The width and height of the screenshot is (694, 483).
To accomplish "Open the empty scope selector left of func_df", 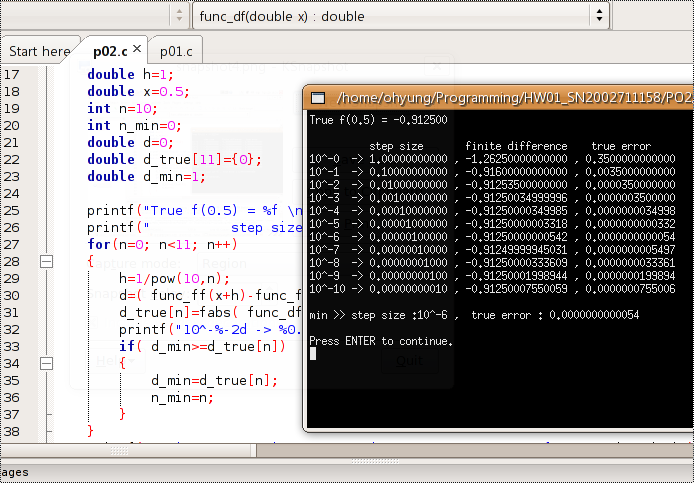I will click(94, 15).
